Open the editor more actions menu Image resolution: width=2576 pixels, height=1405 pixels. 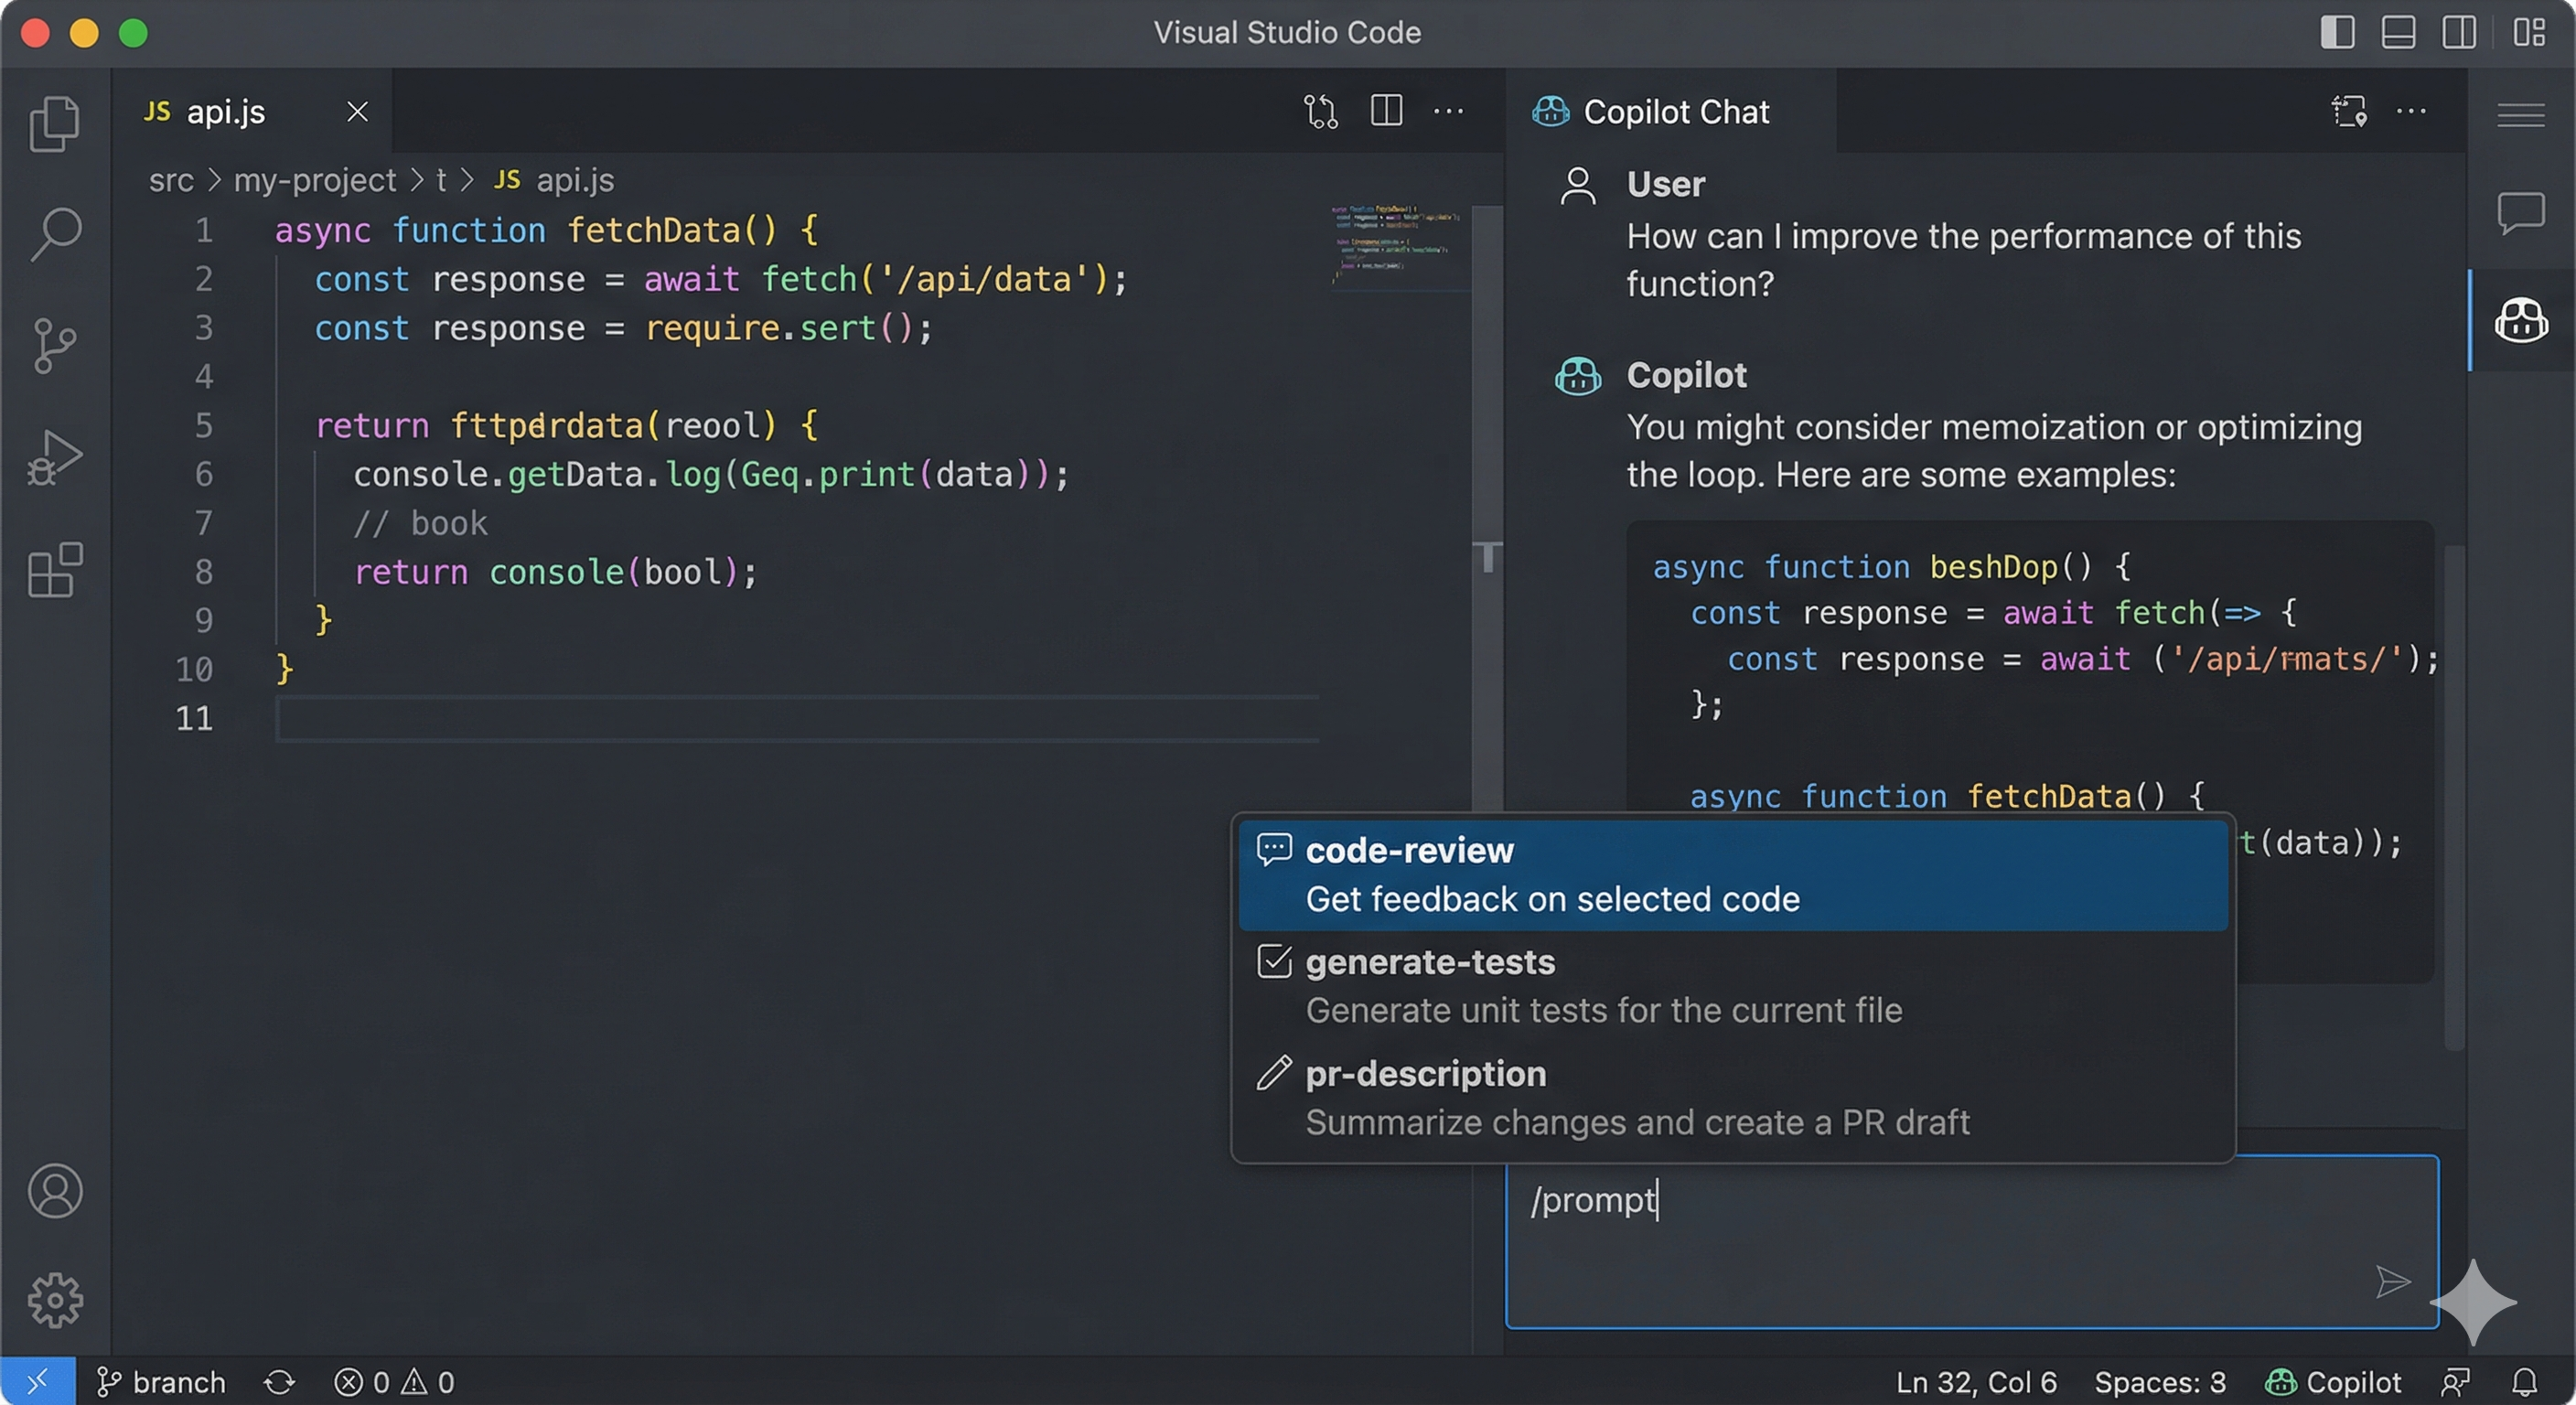pyautogui.click(x=1449, y=111)
